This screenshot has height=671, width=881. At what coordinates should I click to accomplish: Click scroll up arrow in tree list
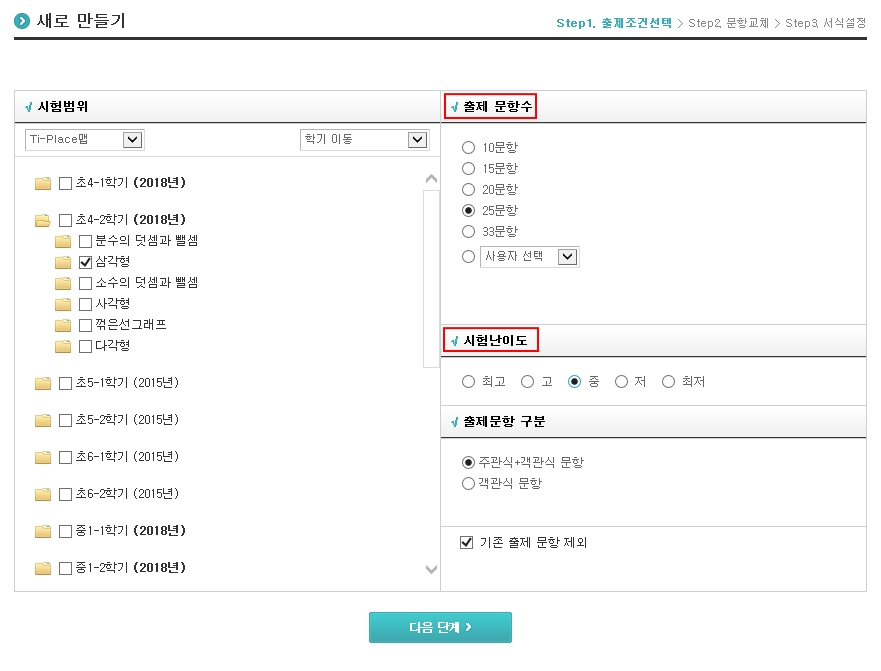tap(431, 179)
